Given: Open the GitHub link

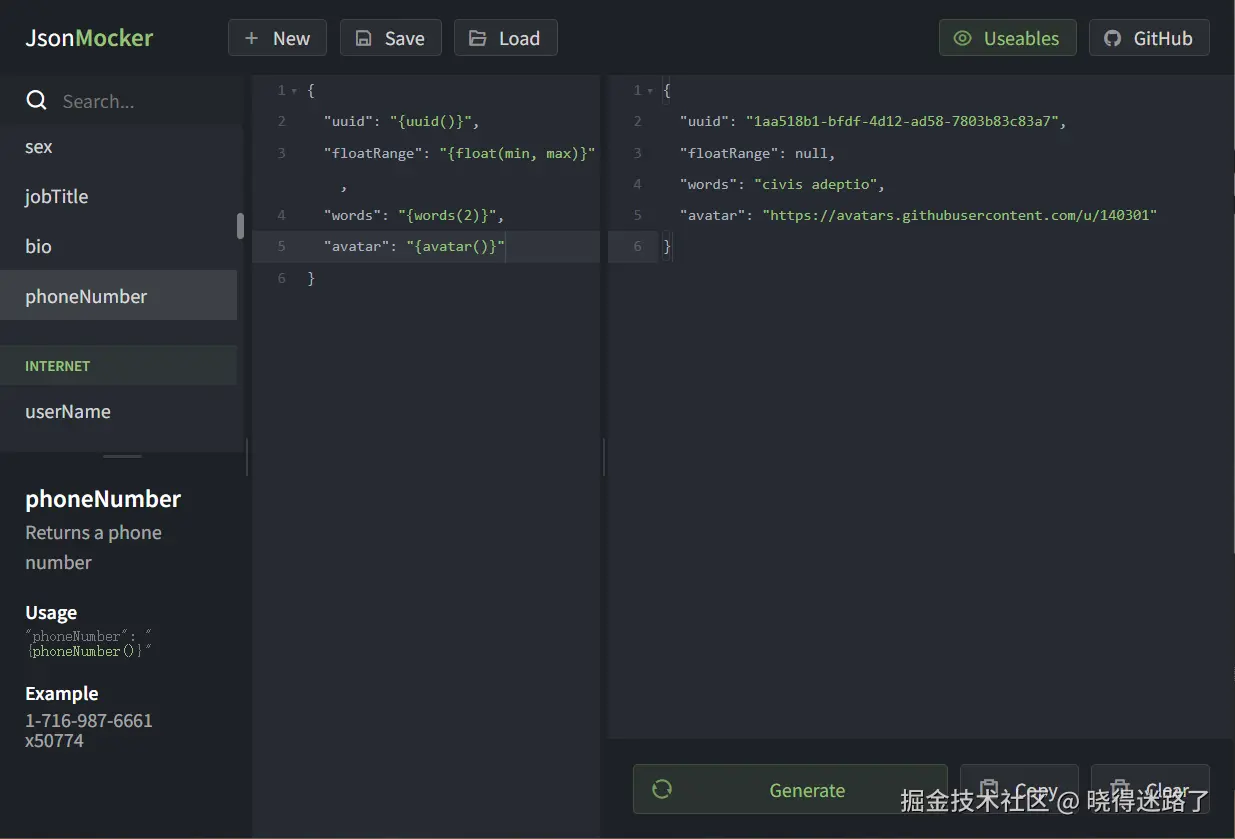Looking at the screenshot, I should 1149,38.
